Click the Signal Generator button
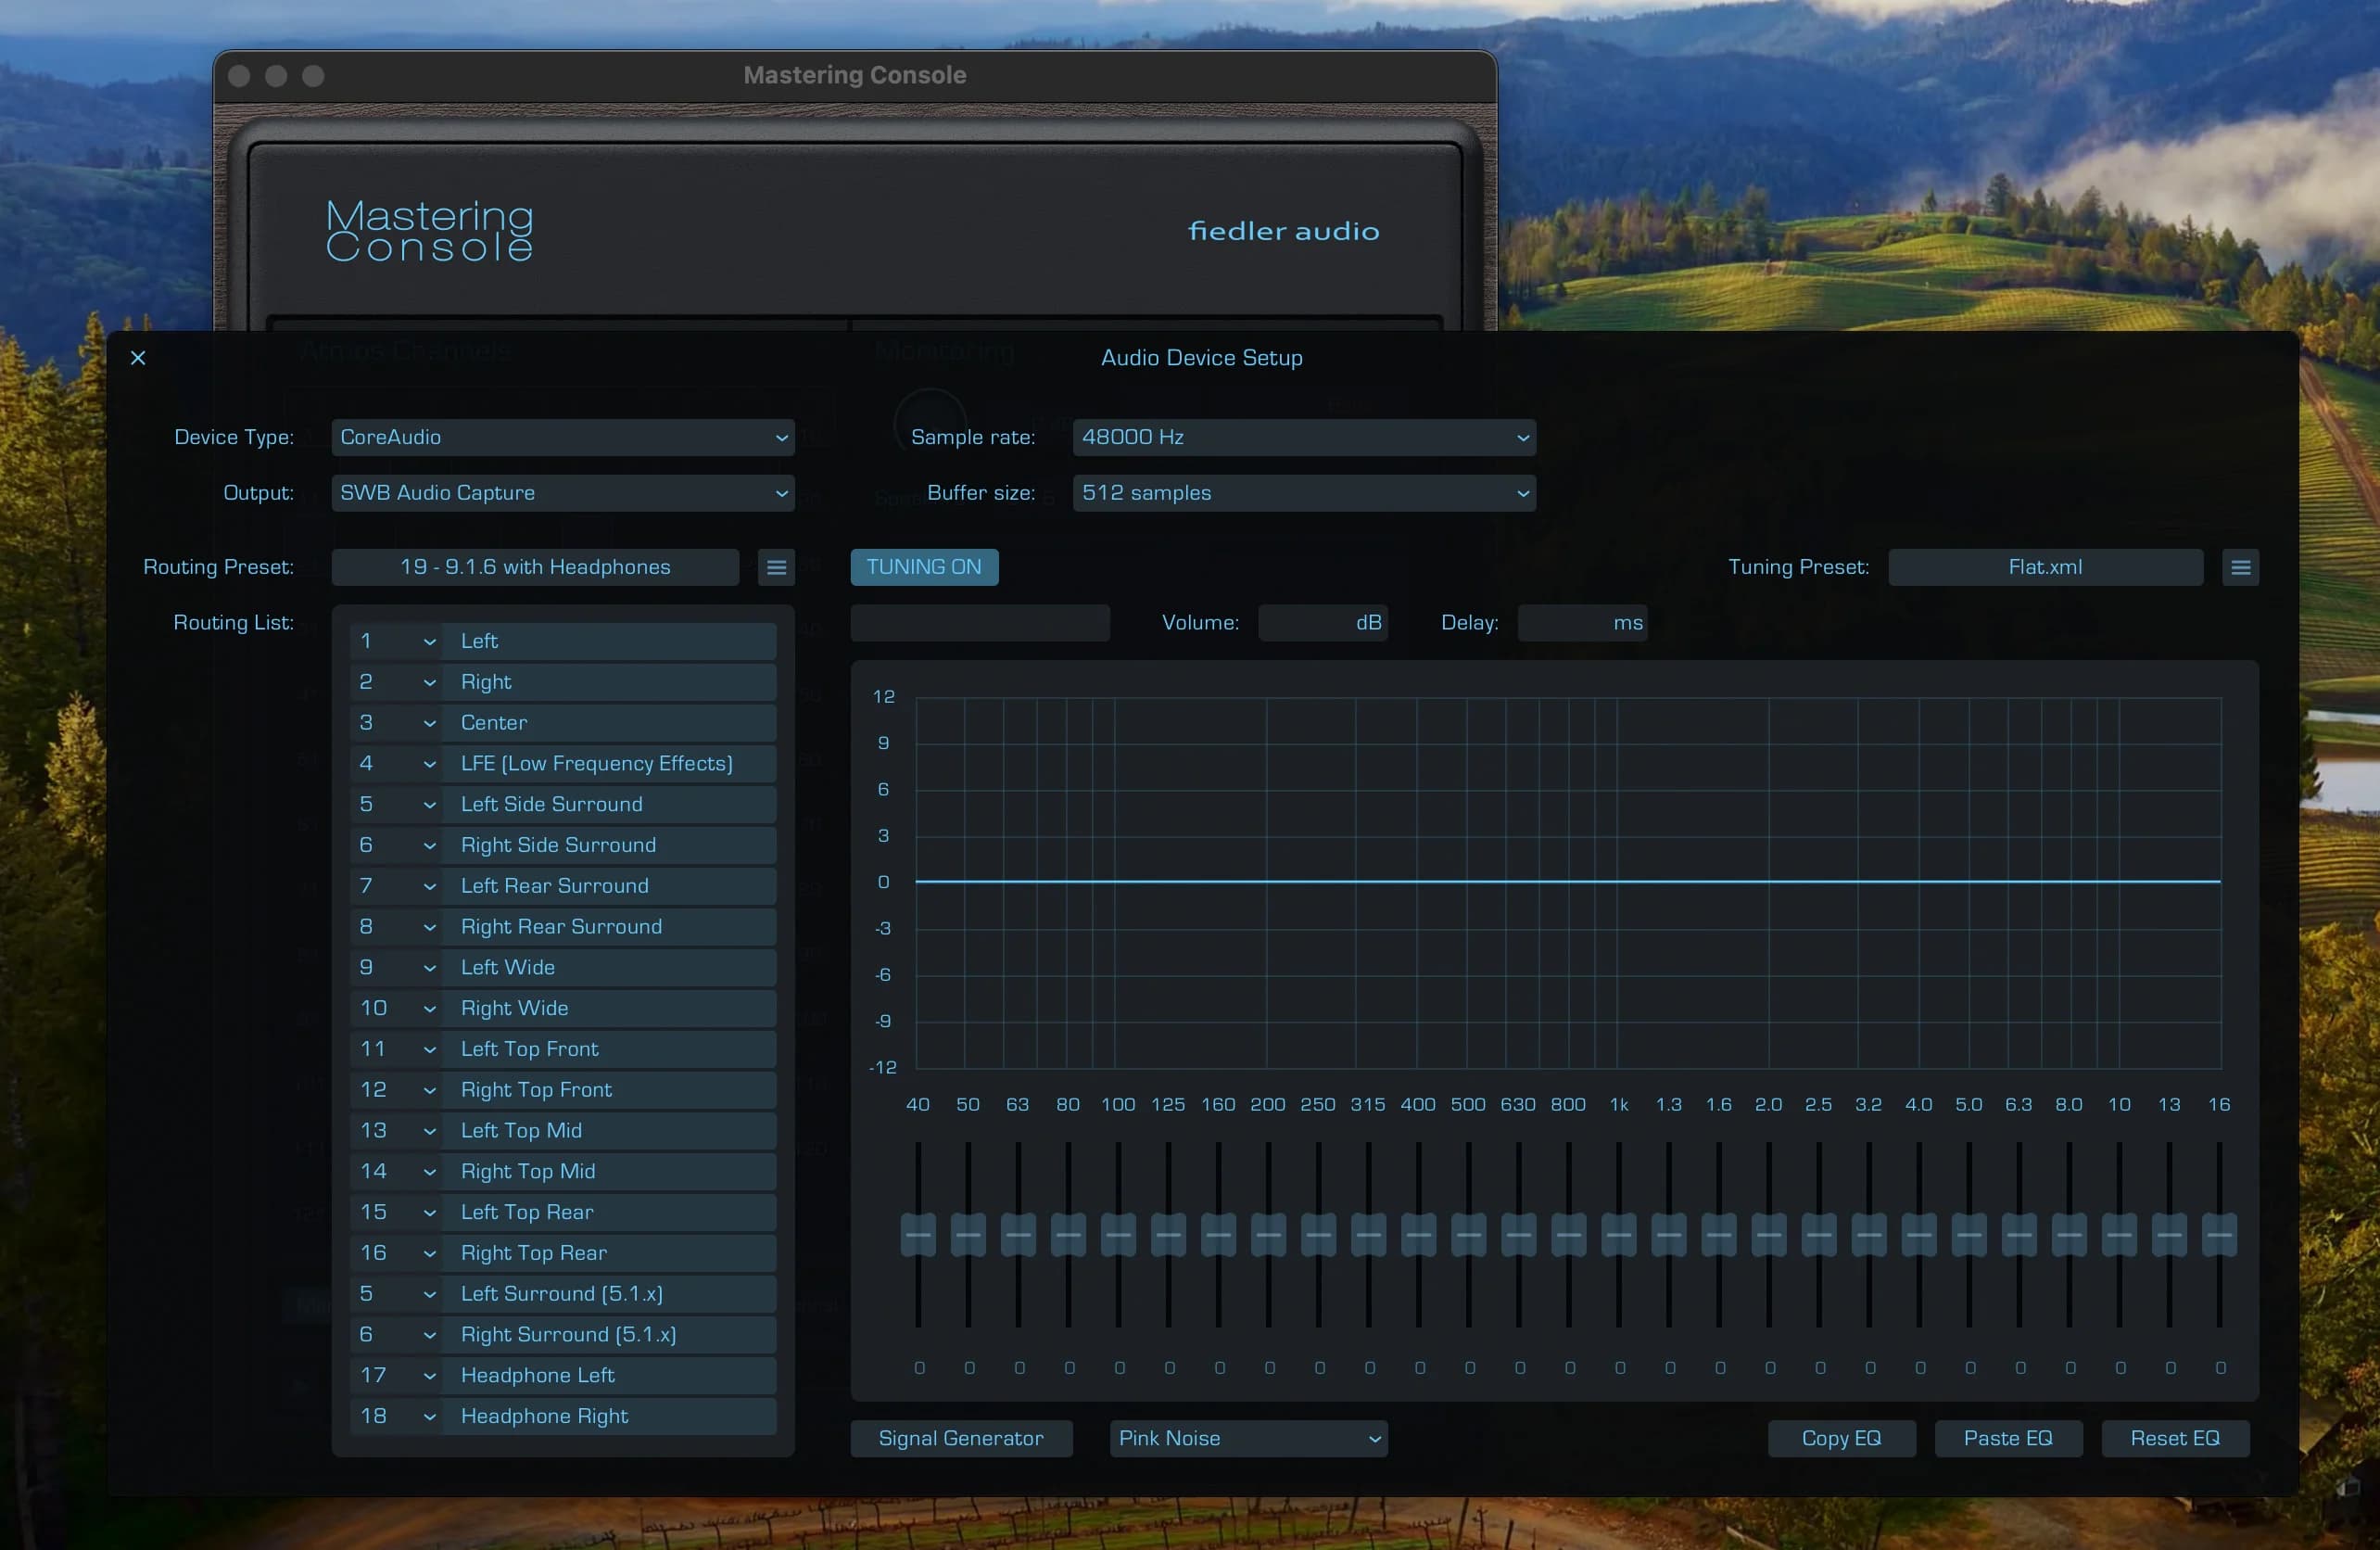Image resolution: width=2380 pixels, height=1550 pixels. [x=960, y=1438]
